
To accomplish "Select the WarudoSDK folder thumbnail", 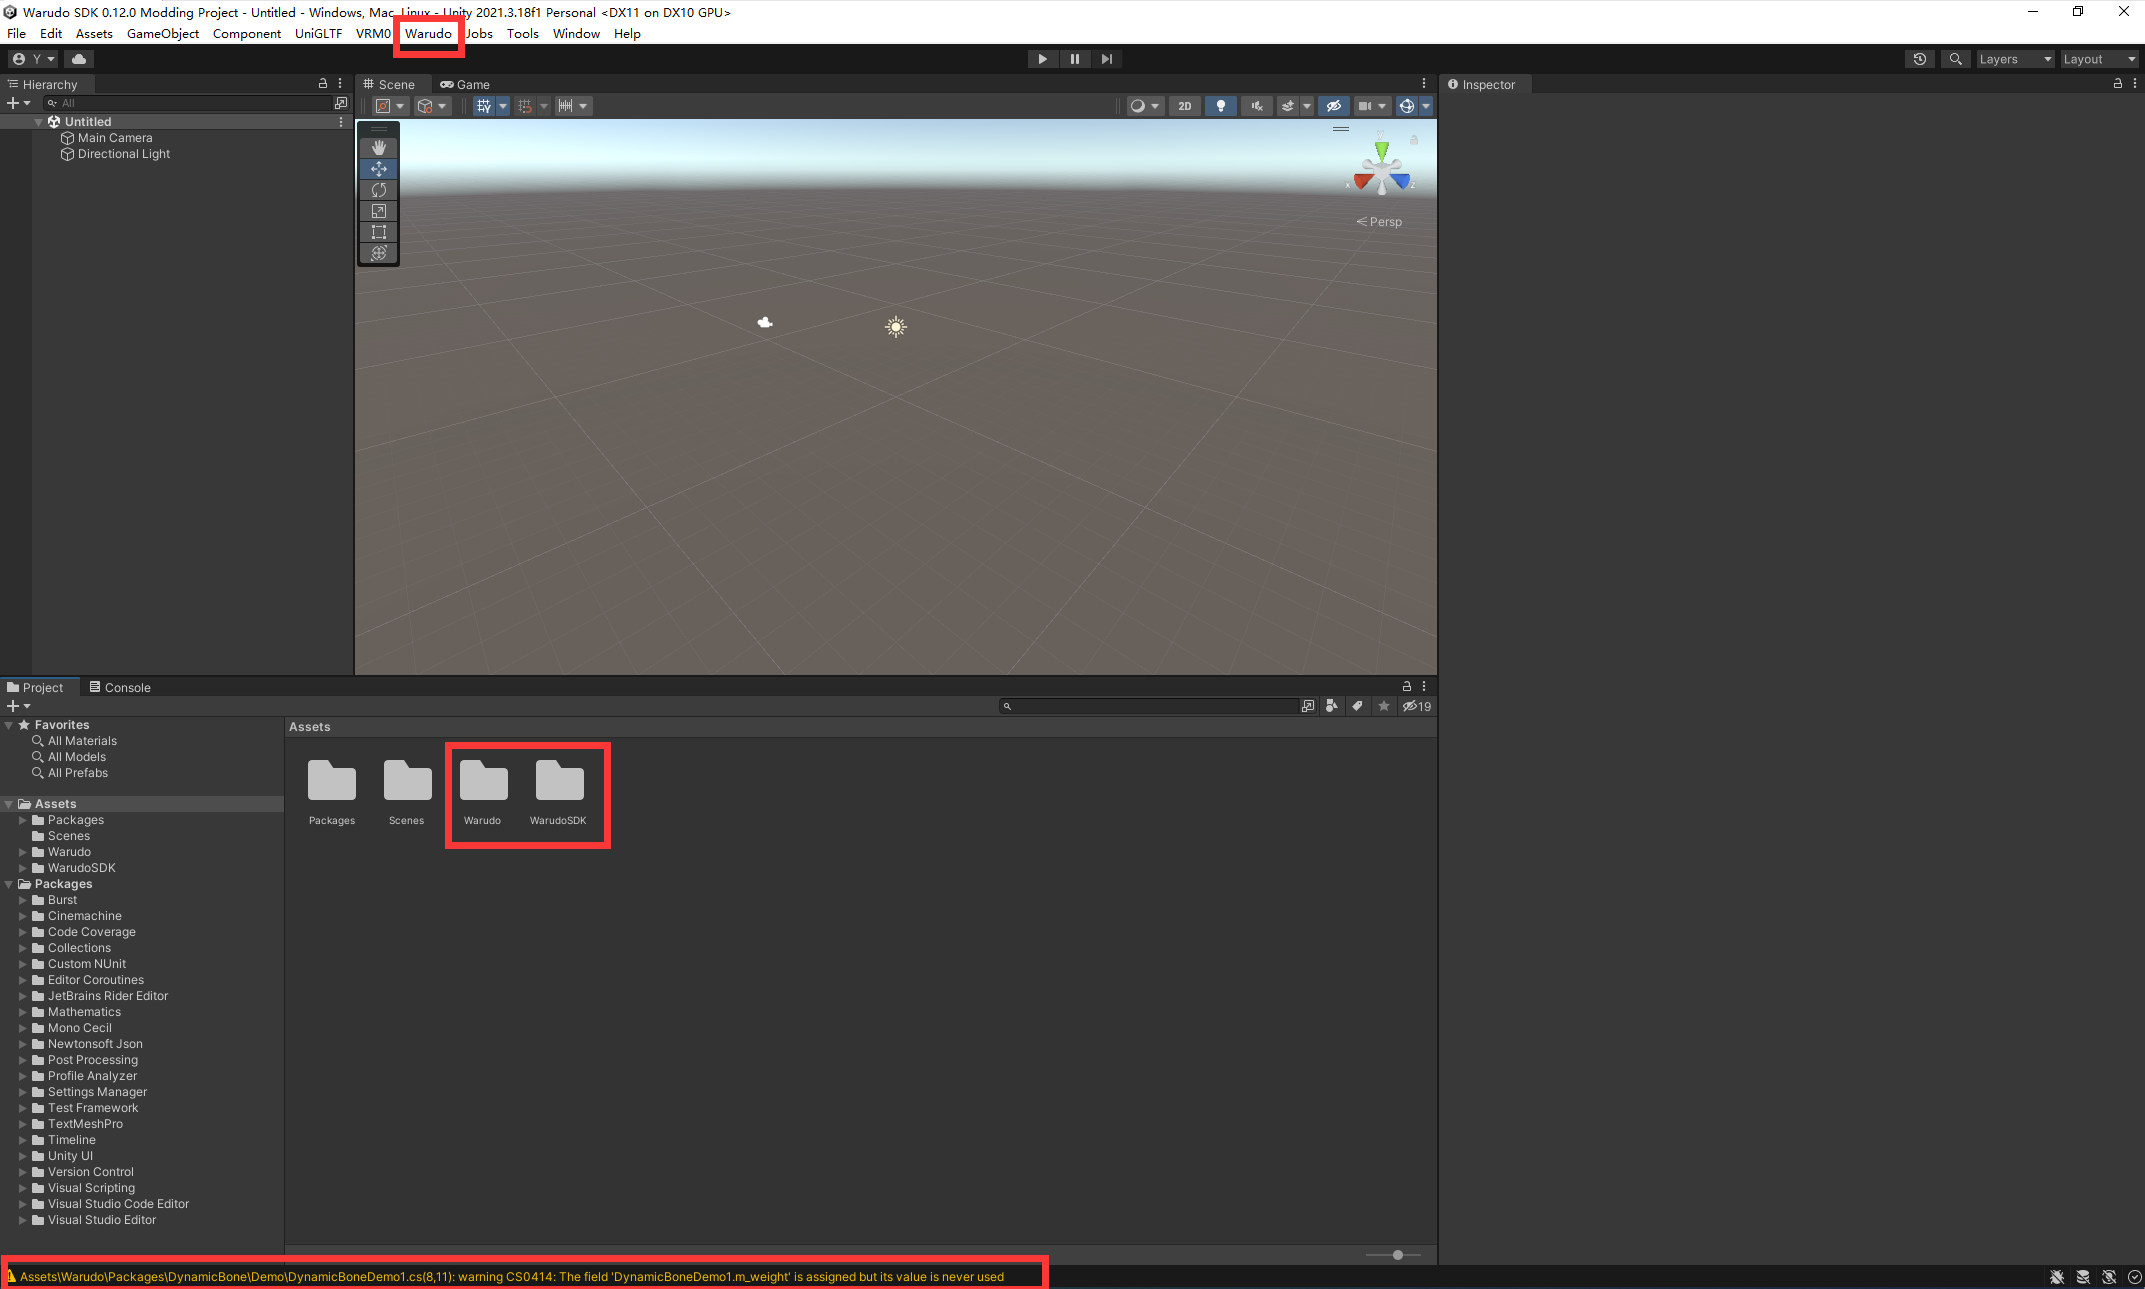I will click(x=559, y=792).
